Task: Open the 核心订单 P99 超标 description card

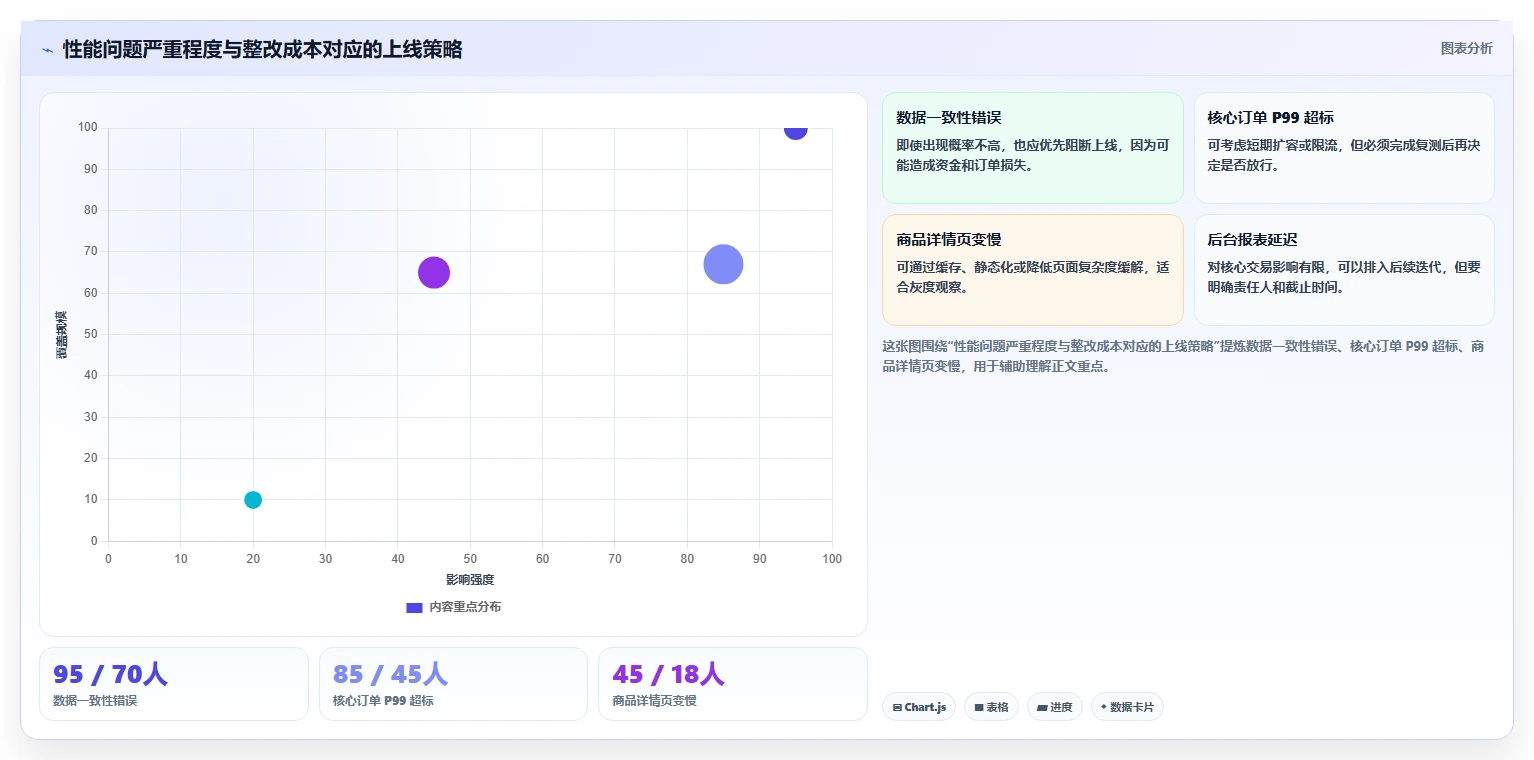Action: (1344, 148)
